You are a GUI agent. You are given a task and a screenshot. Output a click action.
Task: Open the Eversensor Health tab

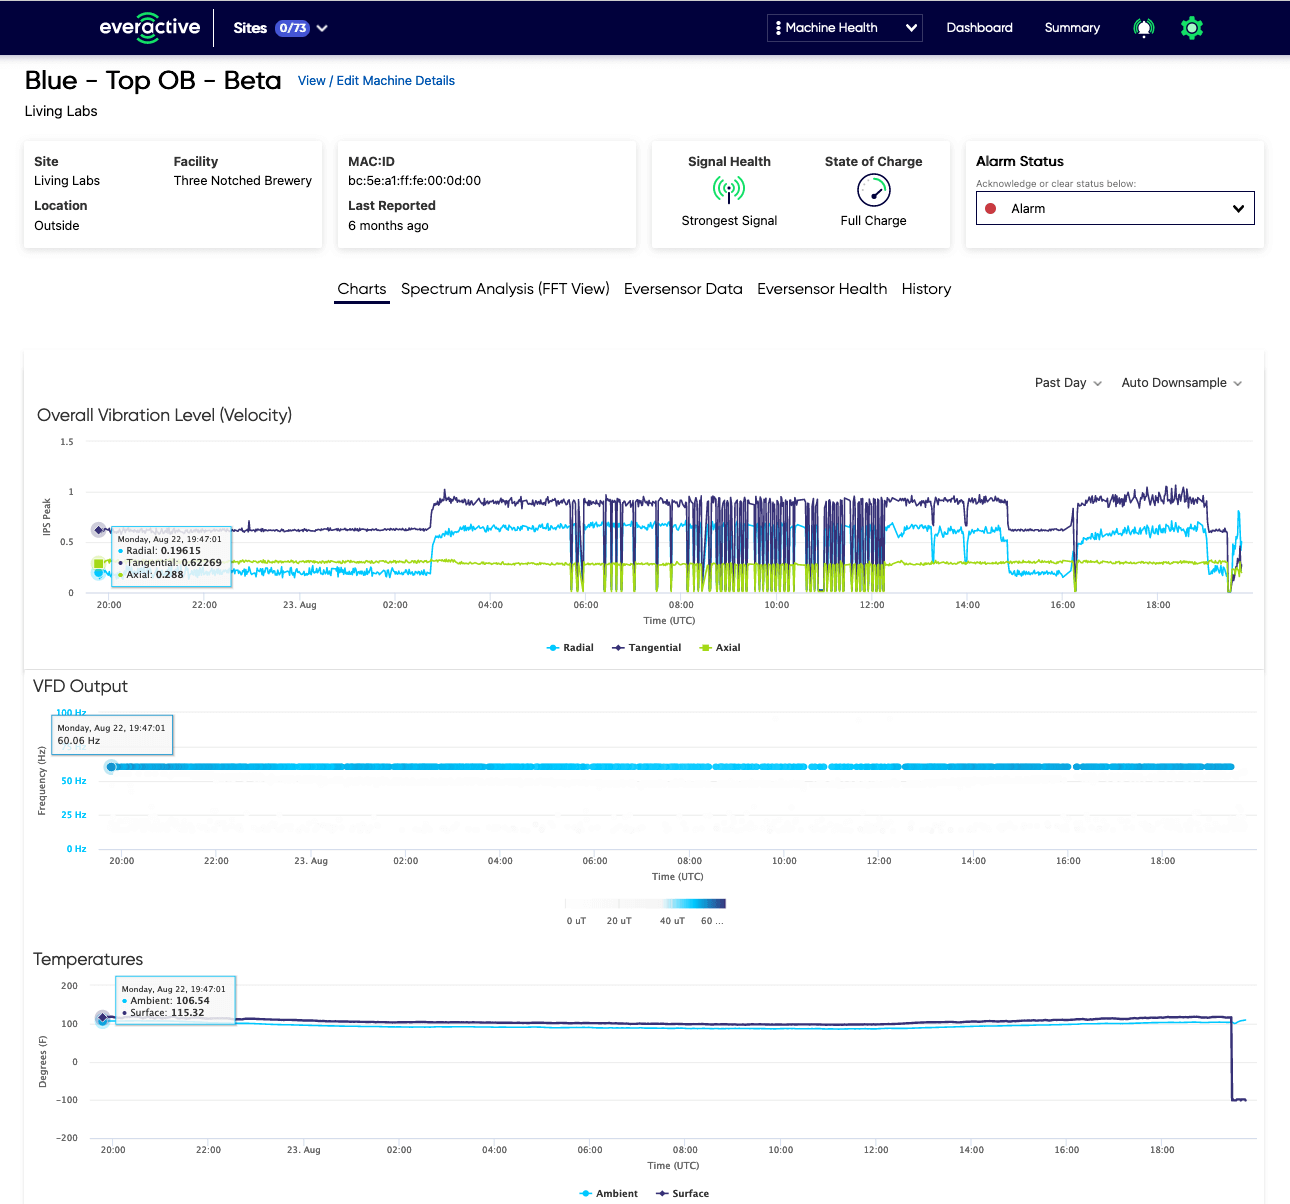coord(822,289)
